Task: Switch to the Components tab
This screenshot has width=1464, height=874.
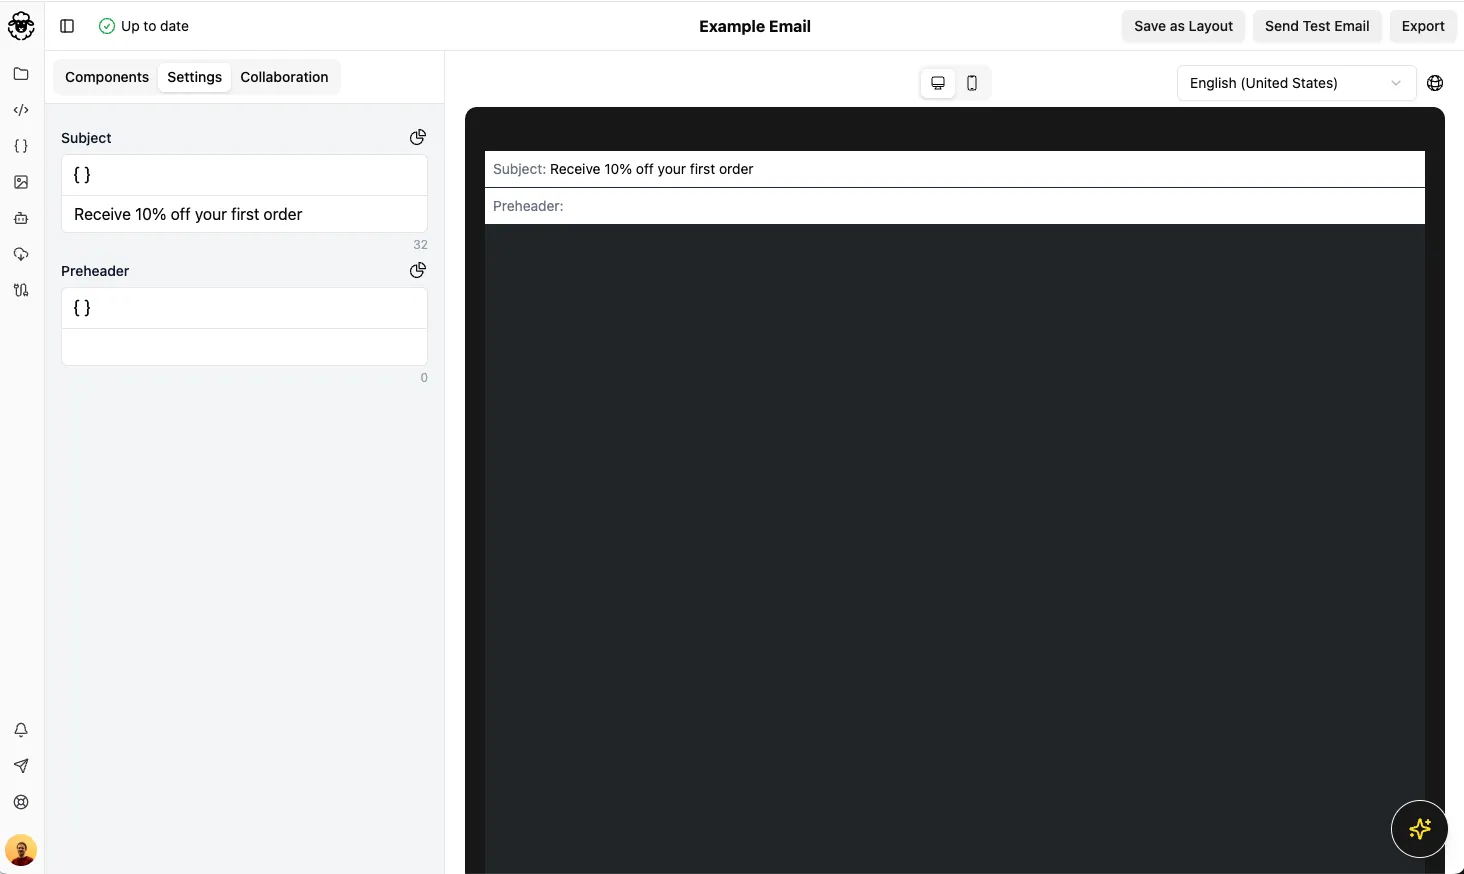Action: coord(106,77)
